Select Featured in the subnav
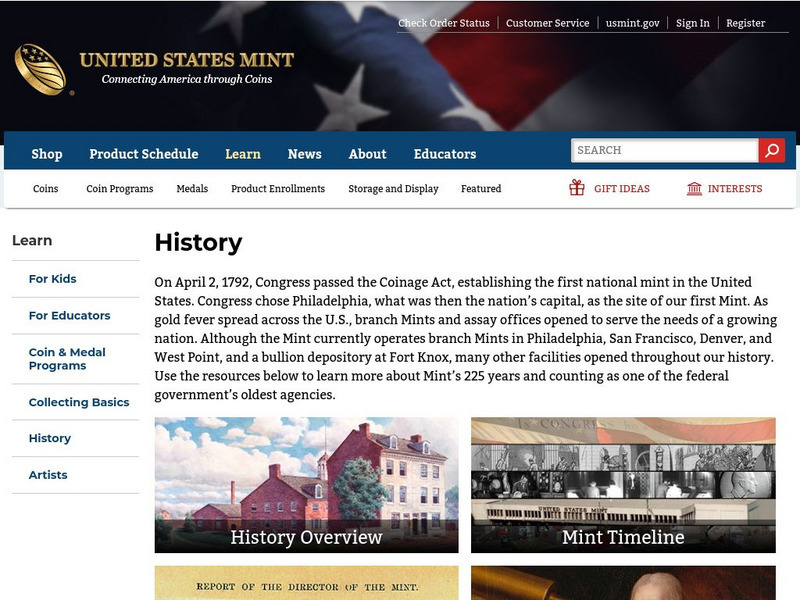The width and height of the screenshot is (800, 600). tap(481, 188)
